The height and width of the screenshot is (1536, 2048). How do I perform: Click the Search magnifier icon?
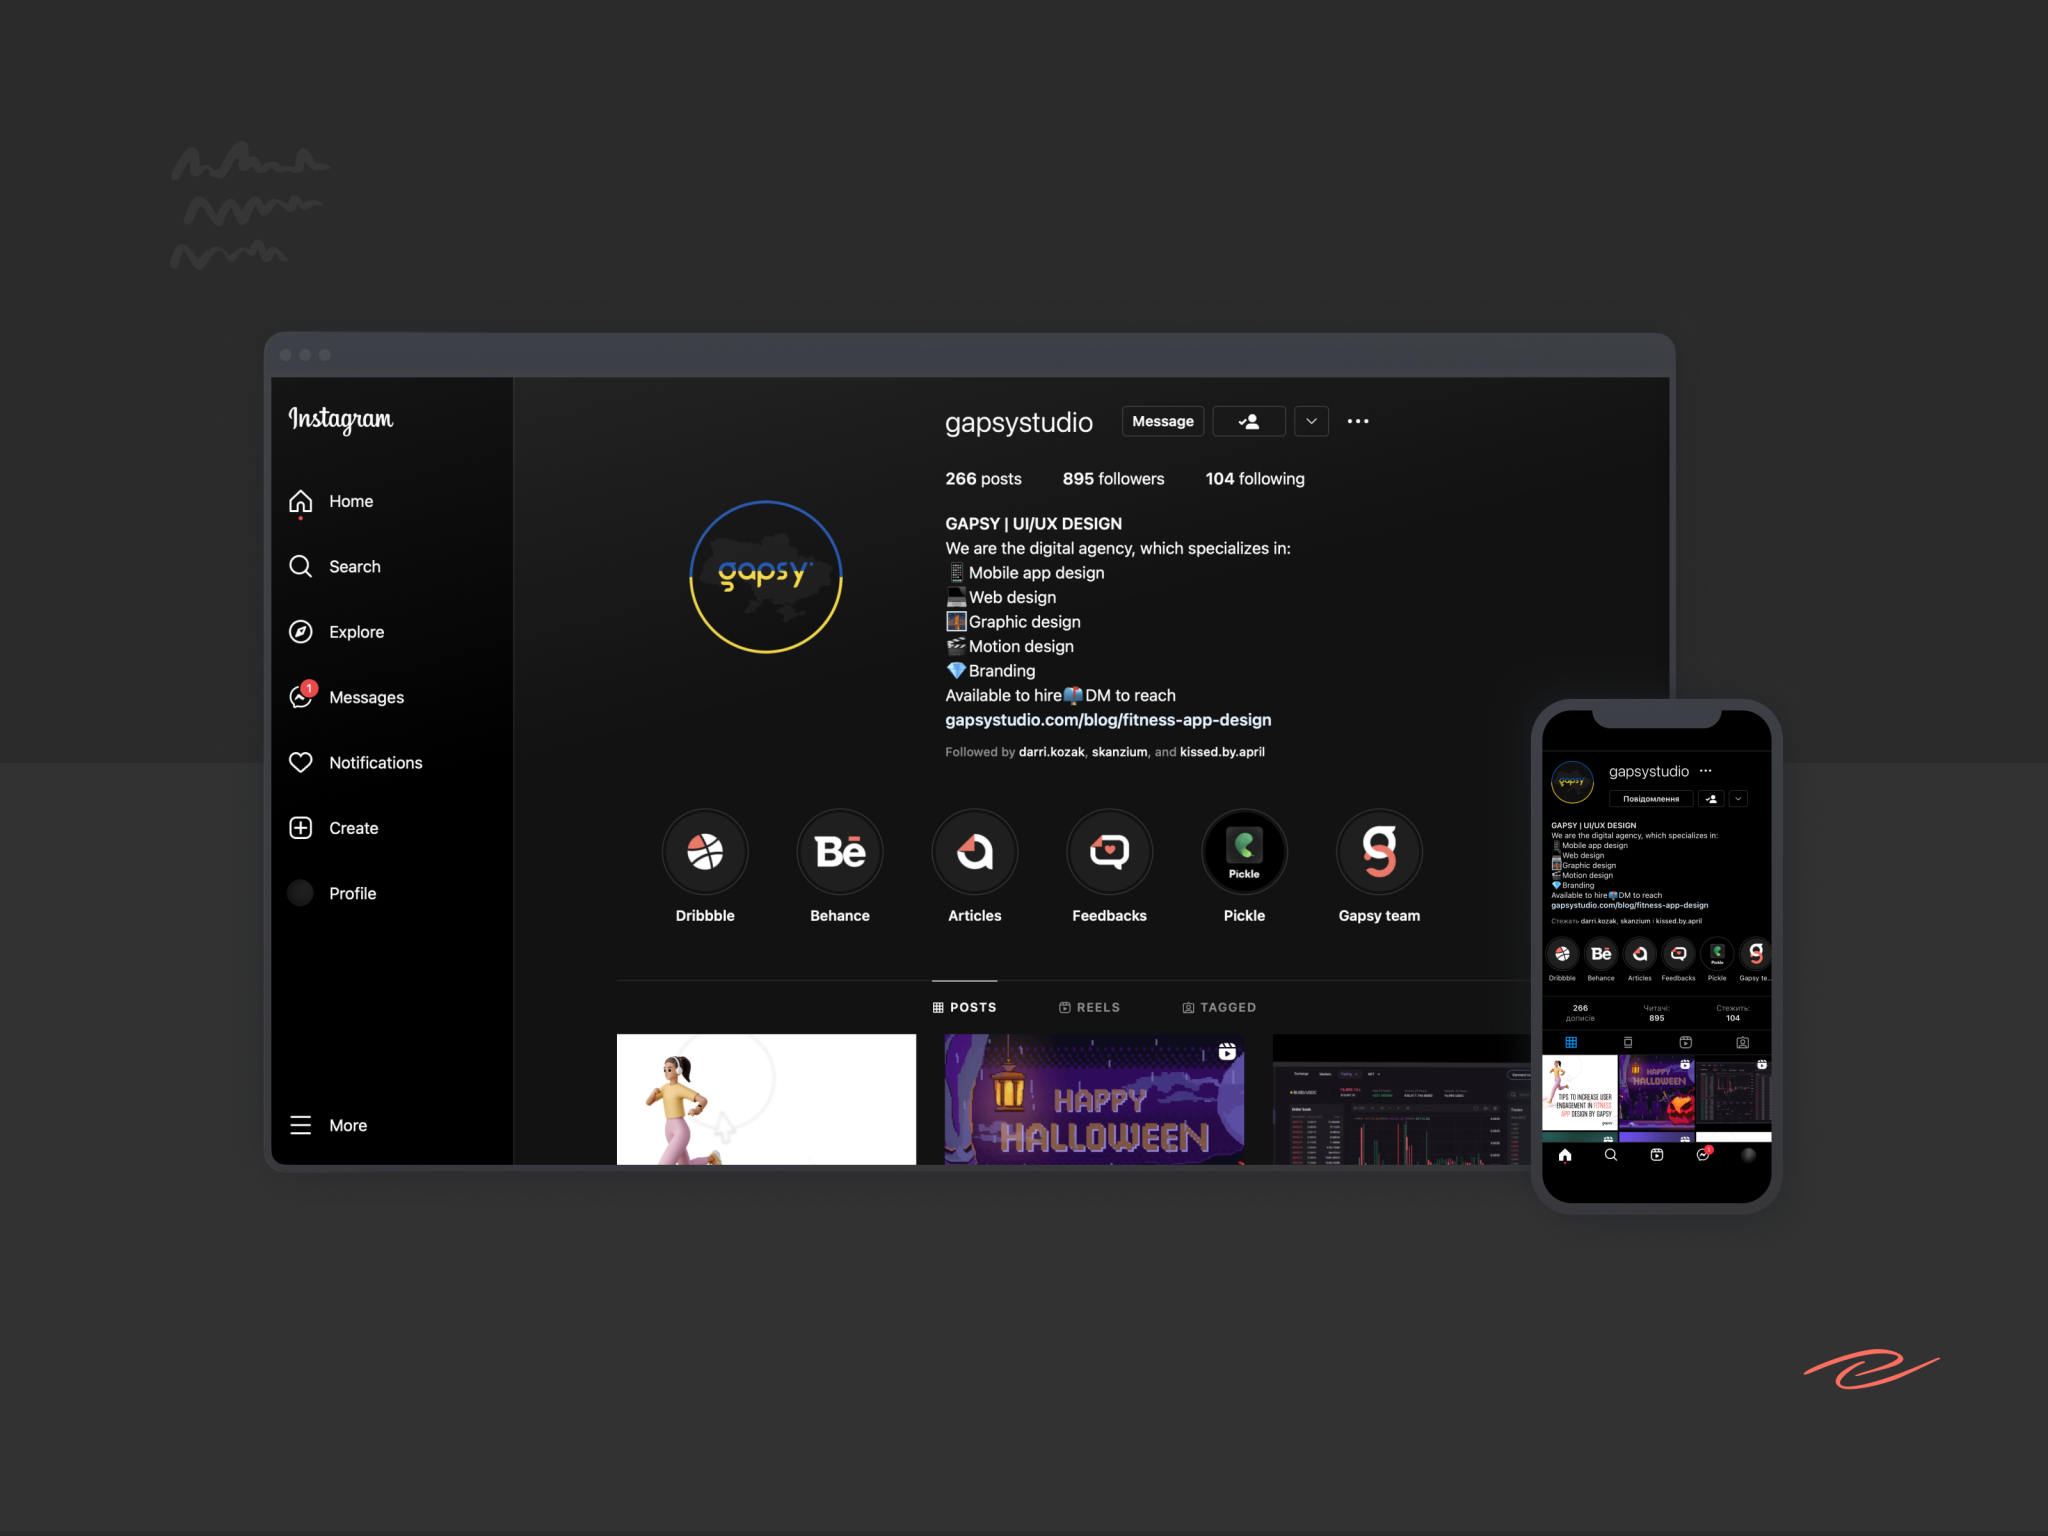tap(301, 566)
